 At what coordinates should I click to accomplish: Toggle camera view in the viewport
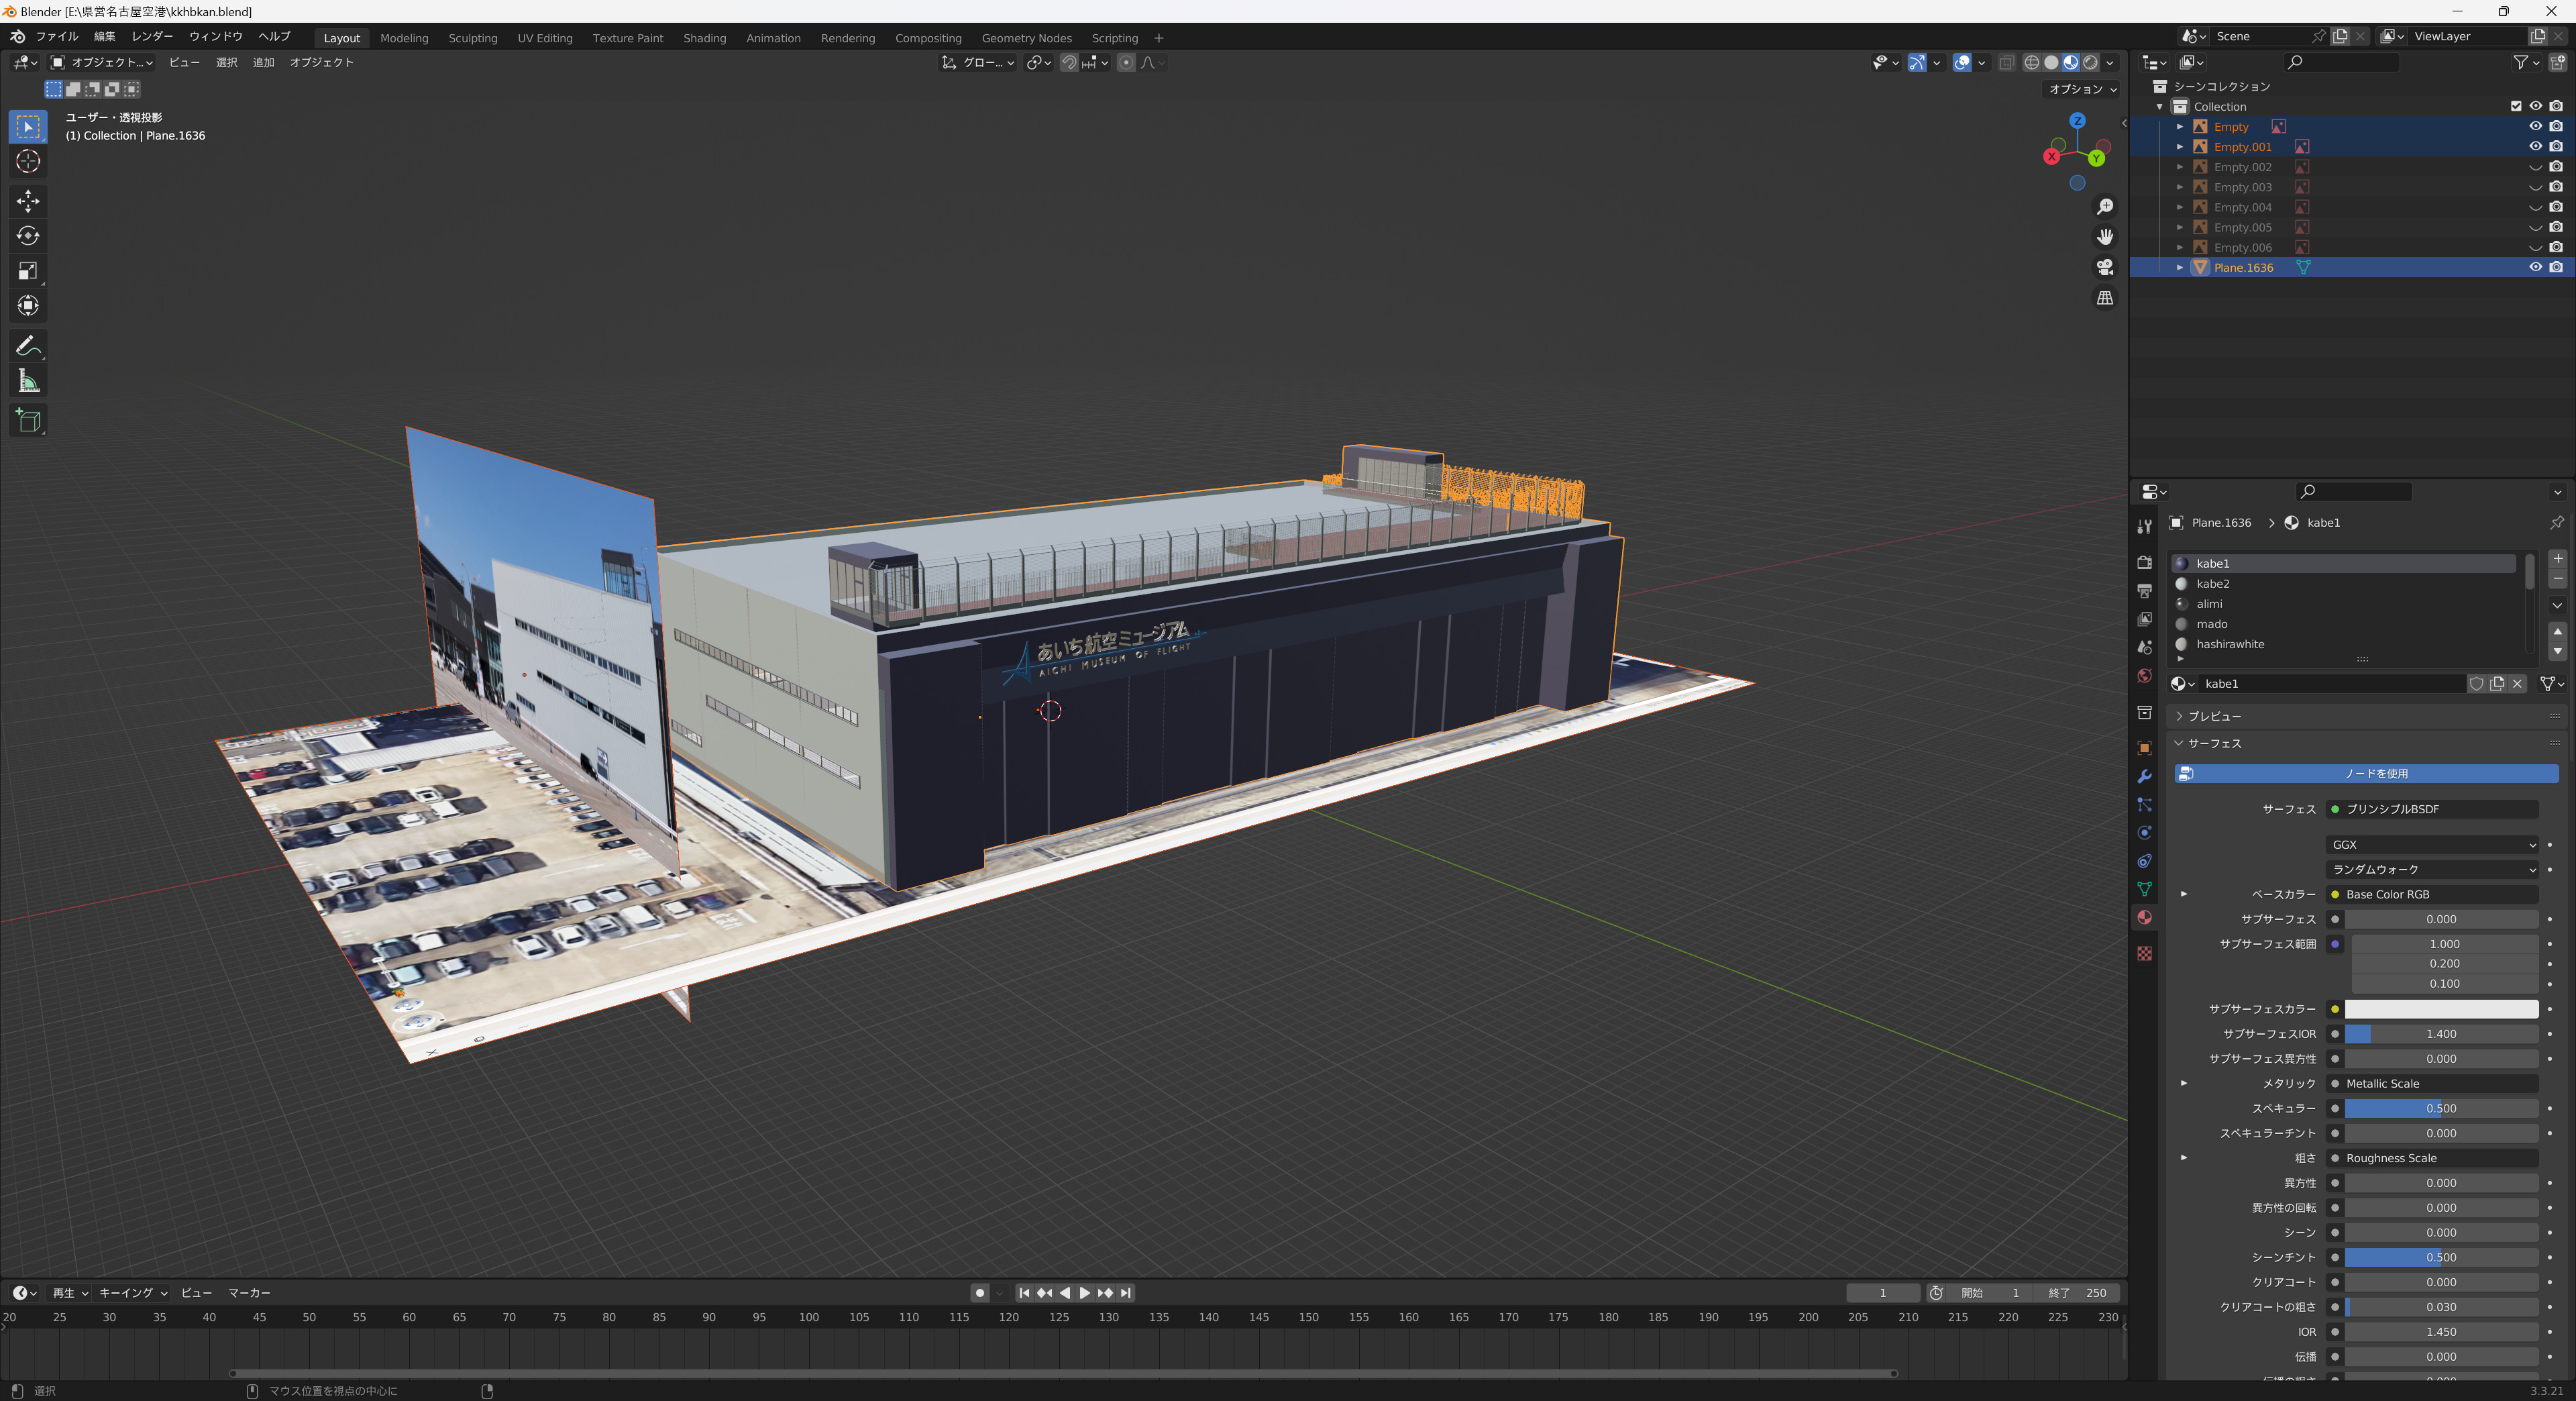point(2105,267)
